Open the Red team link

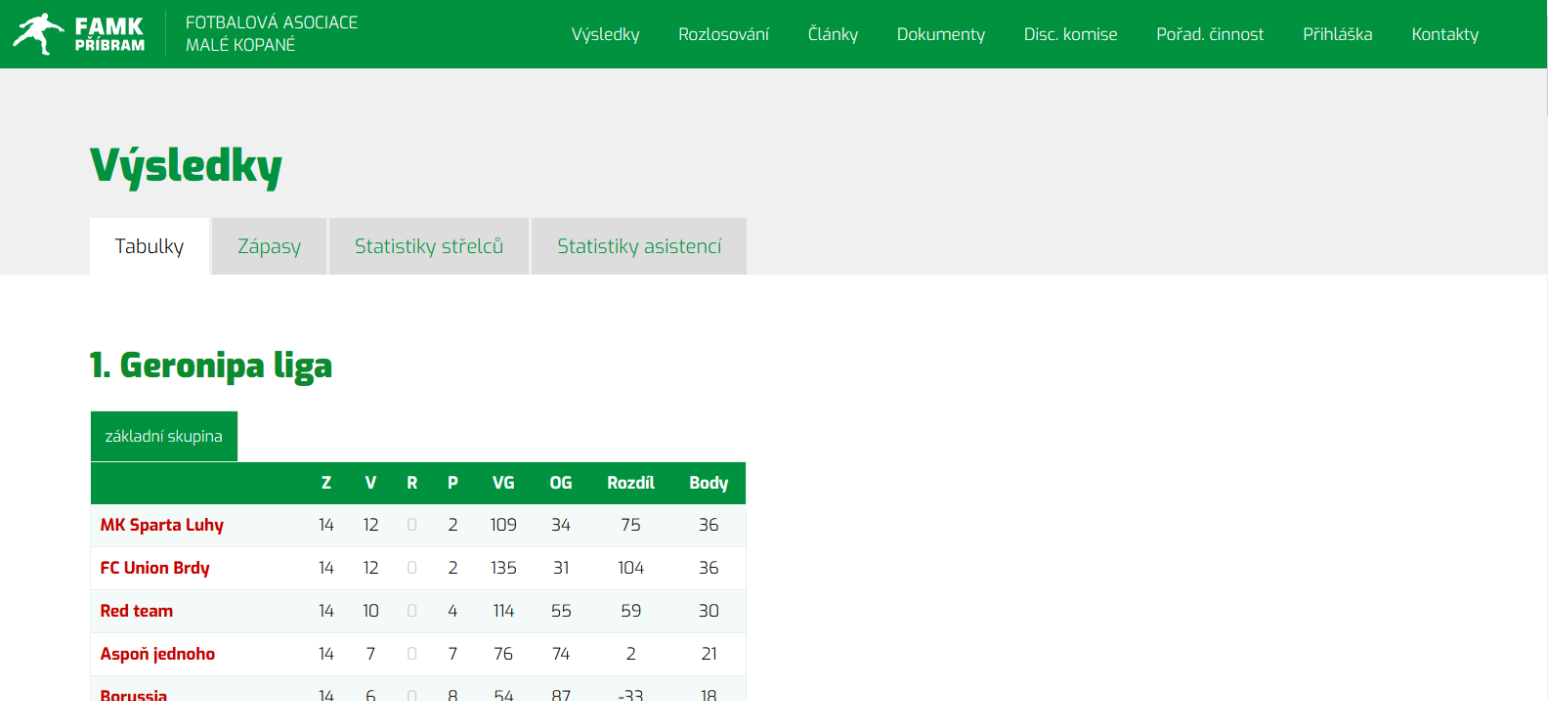click(136, 611)
